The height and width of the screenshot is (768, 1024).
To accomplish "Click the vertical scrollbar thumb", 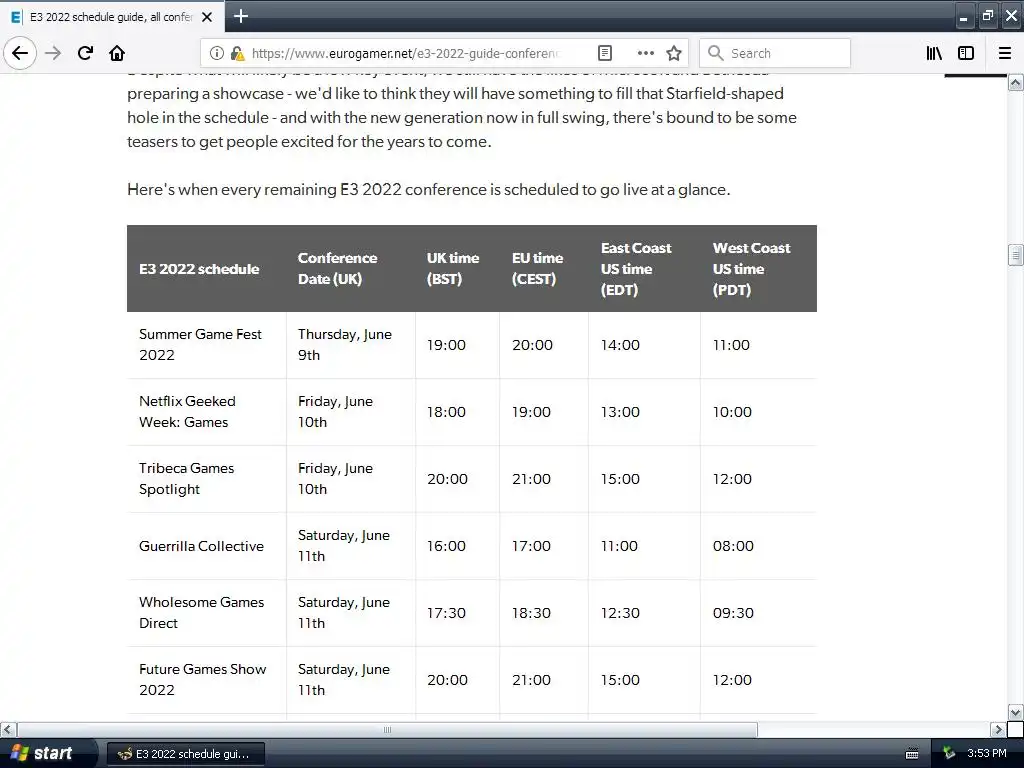I will [x=1015, y=255].
